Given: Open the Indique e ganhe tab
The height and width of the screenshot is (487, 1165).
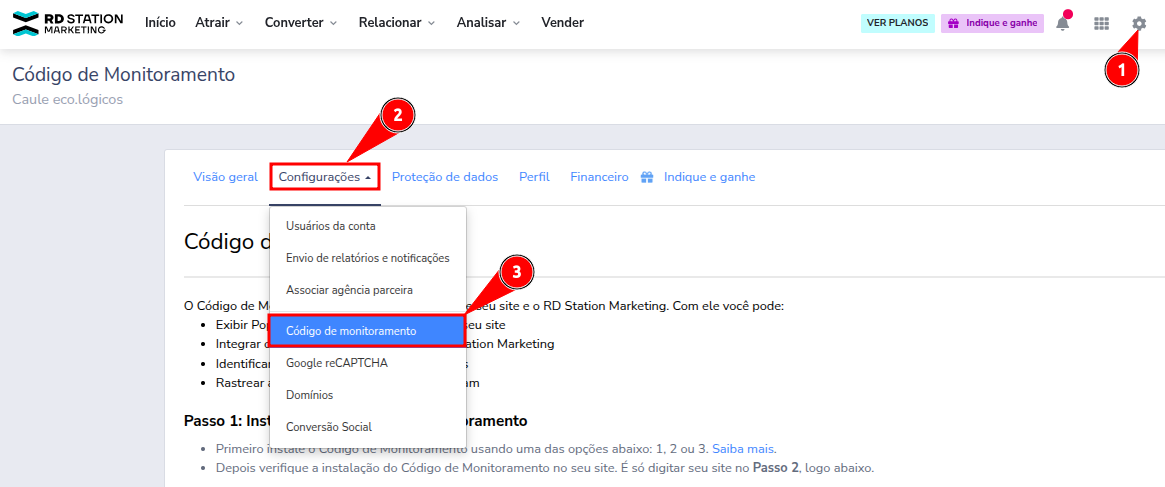Looking at the screenshot, I should 710,177.
